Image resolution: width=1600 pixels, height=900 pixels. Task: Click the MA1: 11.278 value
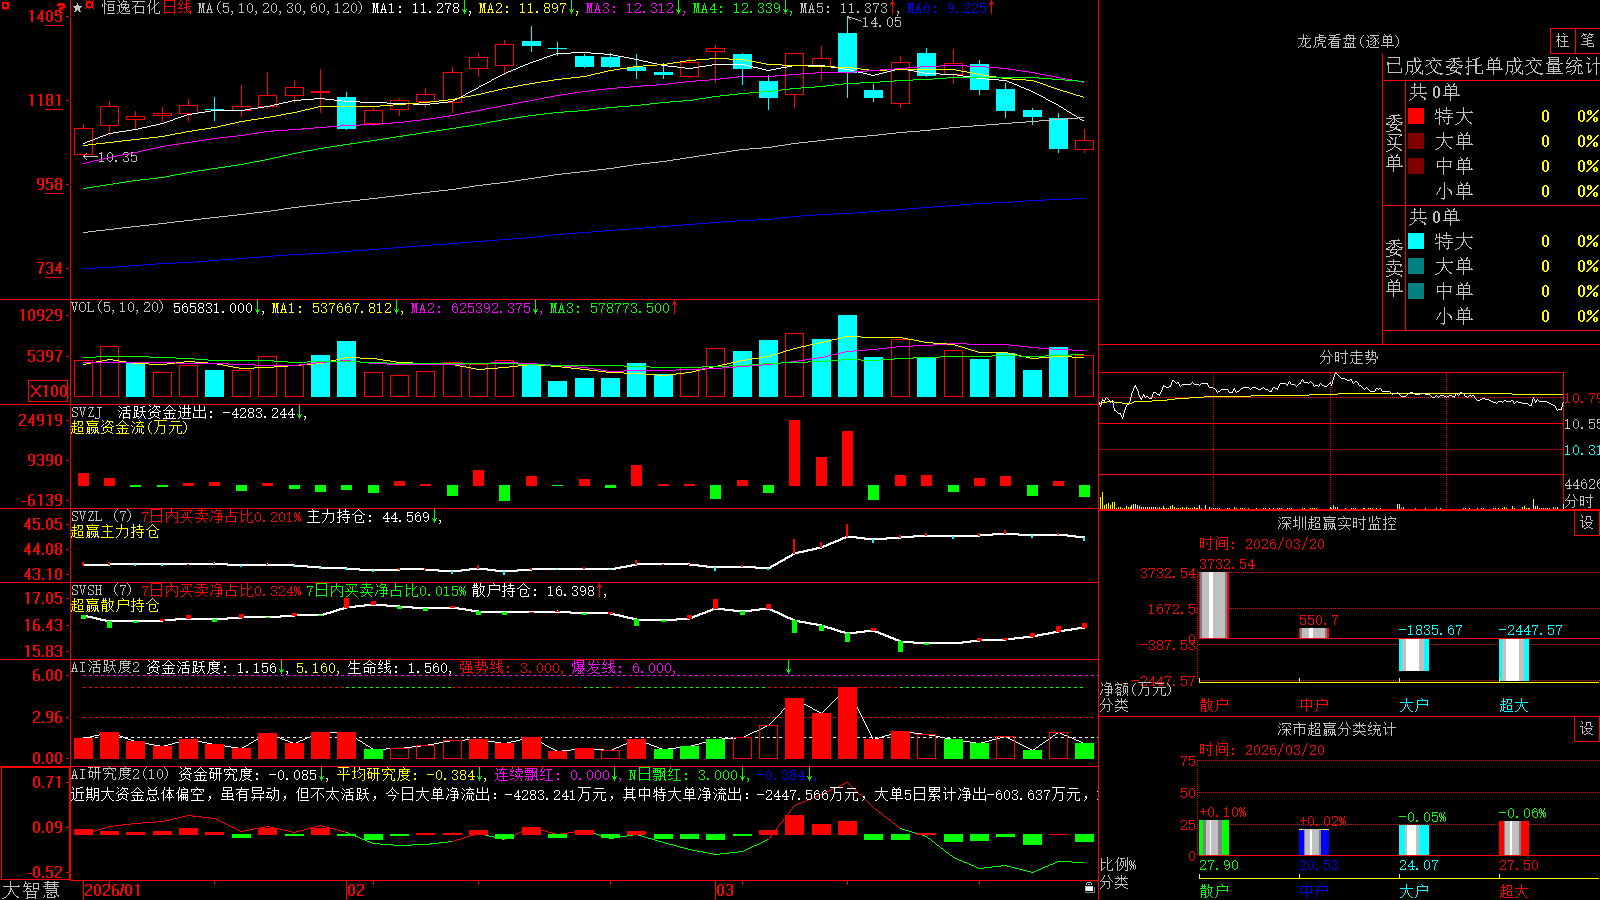click(416, 8)
